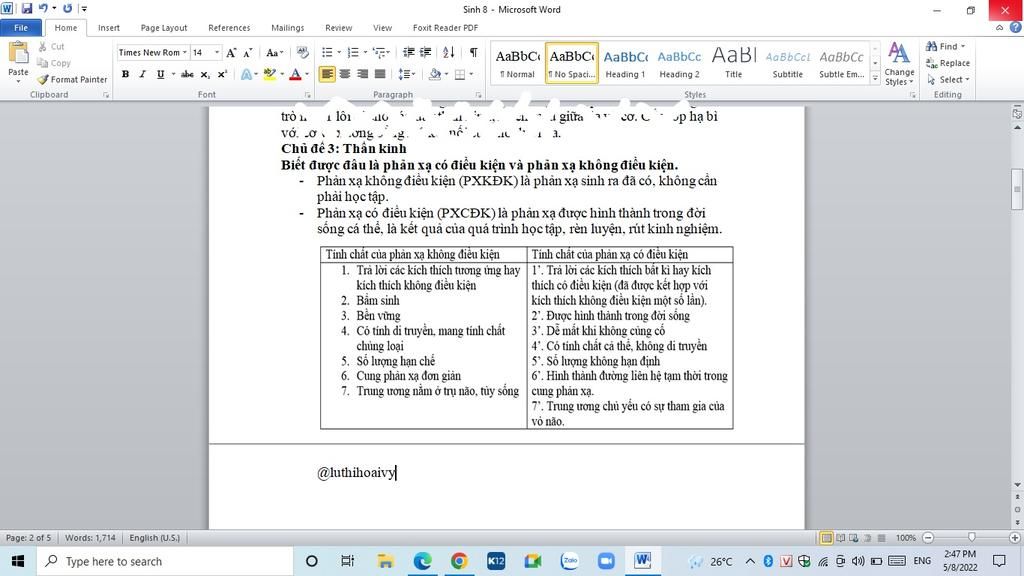Open the Select dropdown in Editing group
1024x576 pixels.
[948, 79]
